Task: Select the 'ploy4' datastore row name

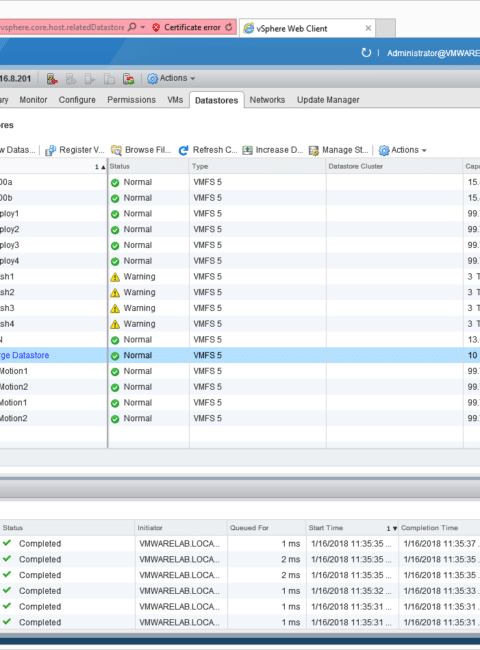Action: [10, 261]
